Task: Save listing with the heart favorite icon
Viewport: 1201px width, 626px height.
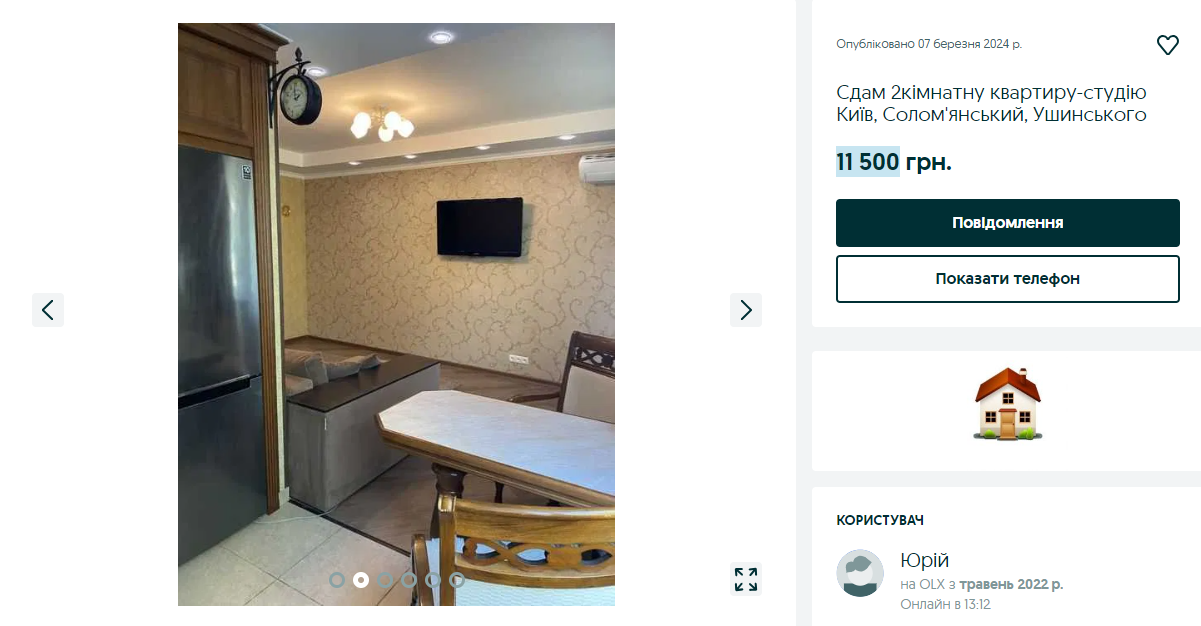Action: click(x=1167, y=45)
